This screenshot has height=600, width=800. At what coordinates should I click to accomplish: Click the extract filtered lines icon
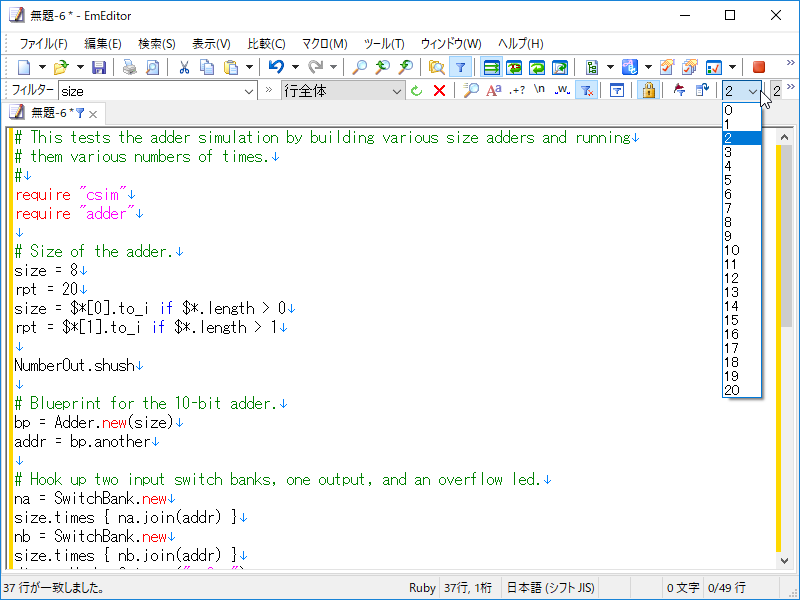pyautogui.click(x=703, y=91)
